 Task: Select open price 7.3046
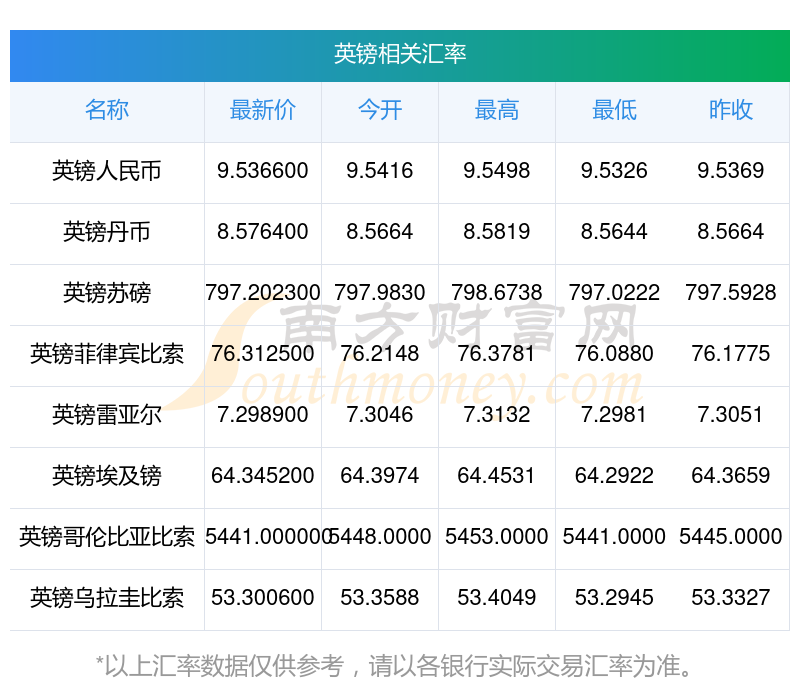pyautogui.click(x=380, y=414)
